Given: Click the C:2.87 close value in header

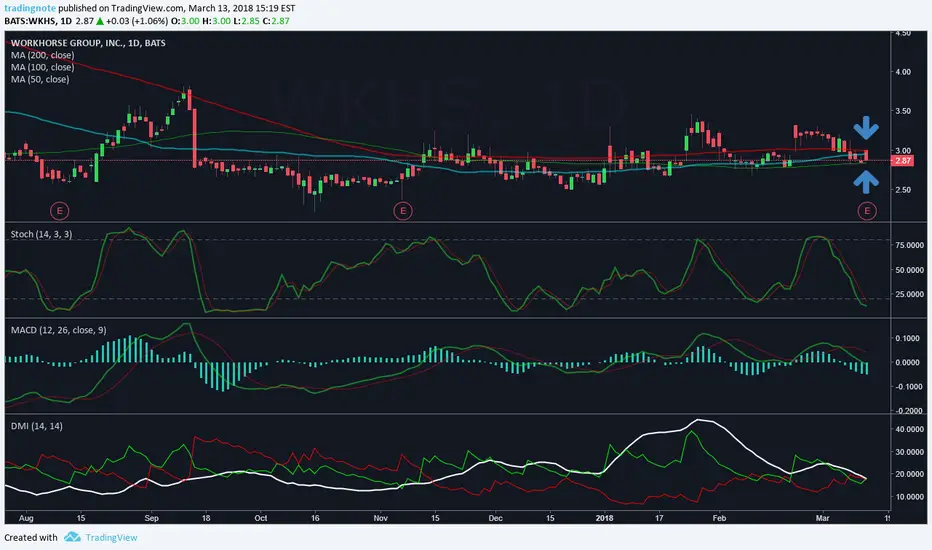Looking at the screenshot, I should click(276, 21).
